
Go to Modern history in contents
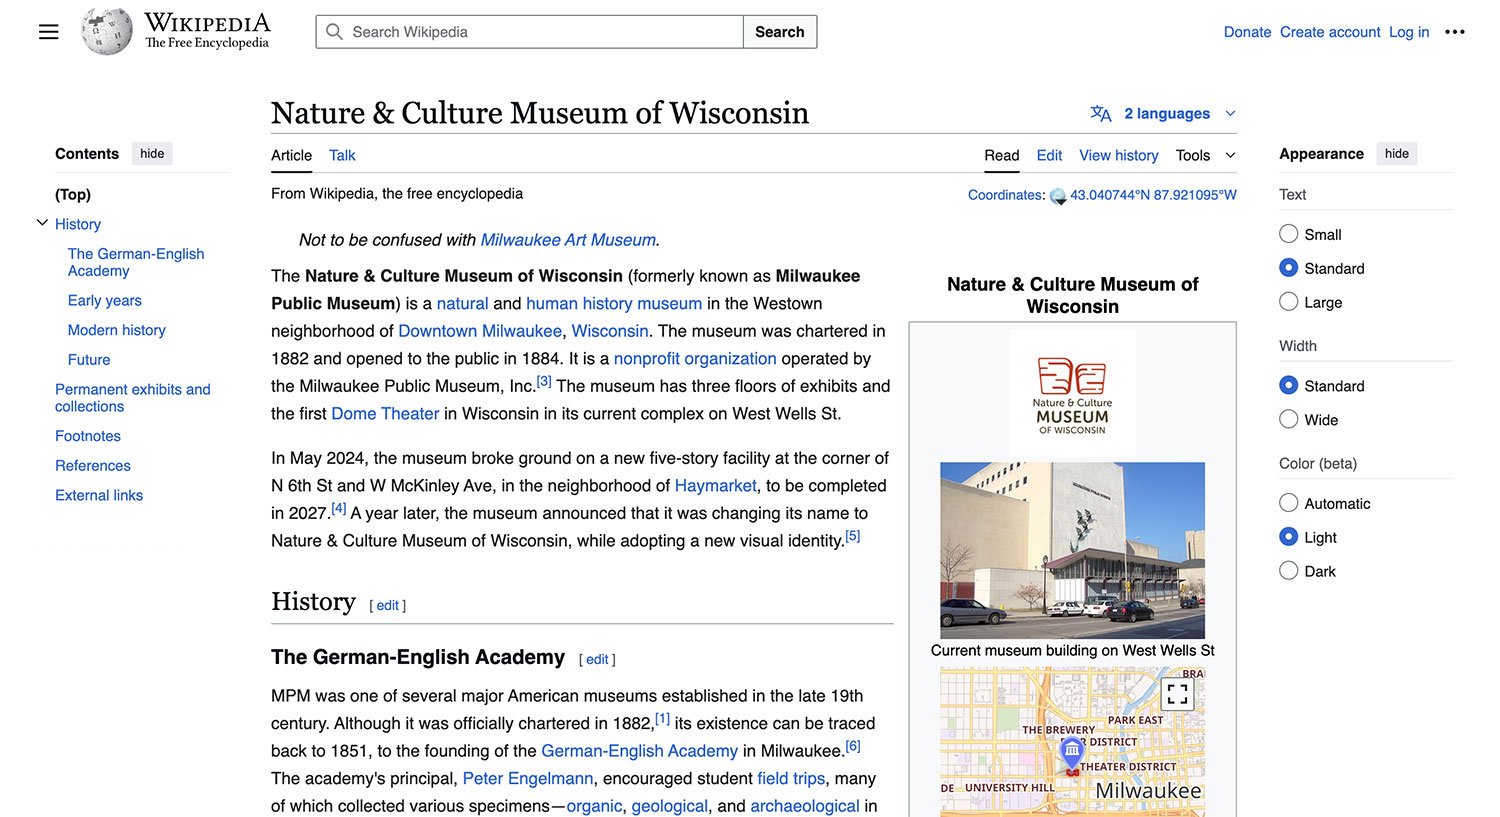(116, 330)
